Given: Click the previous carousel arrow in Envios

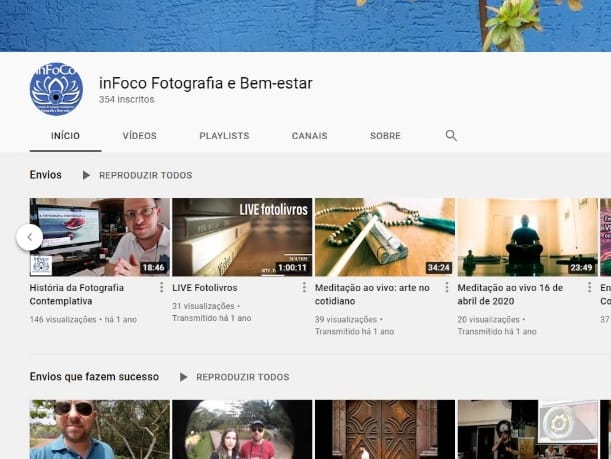Looking at the screenshot, I should click(30, 237).
